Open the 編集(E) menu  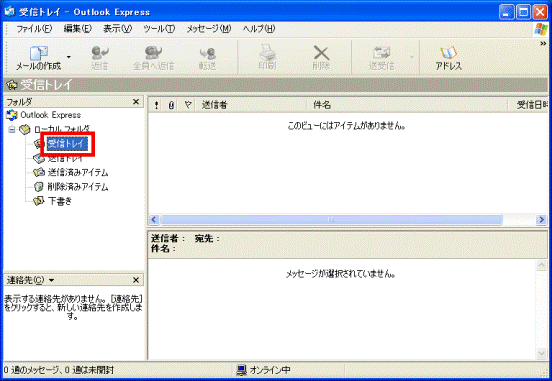click(x=78, y=29)
